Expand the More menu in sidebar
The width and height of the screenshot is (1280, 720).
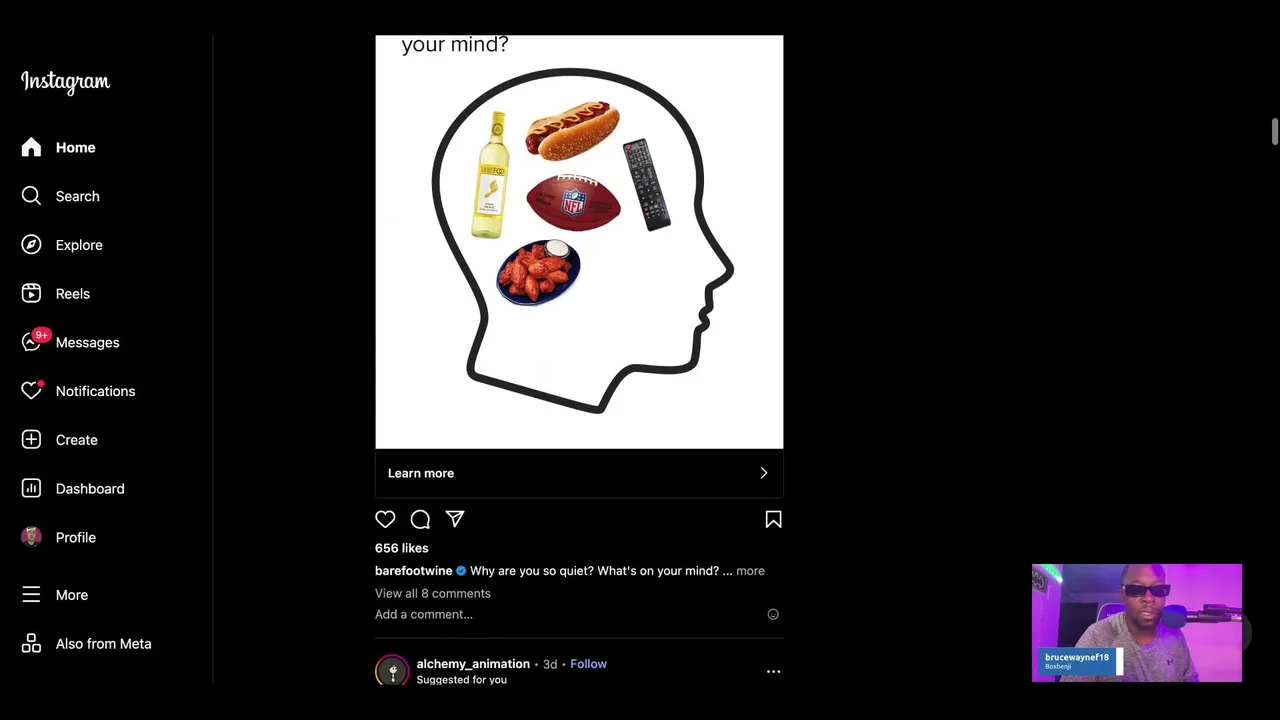tap(71, 595)
